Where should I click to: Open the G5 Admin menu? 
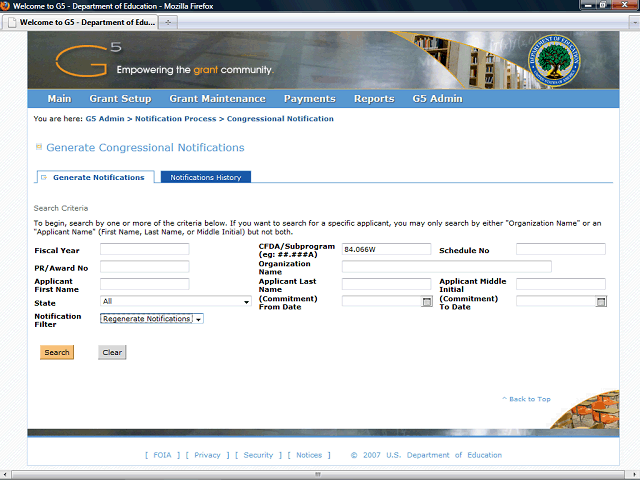tap(438, 99)
